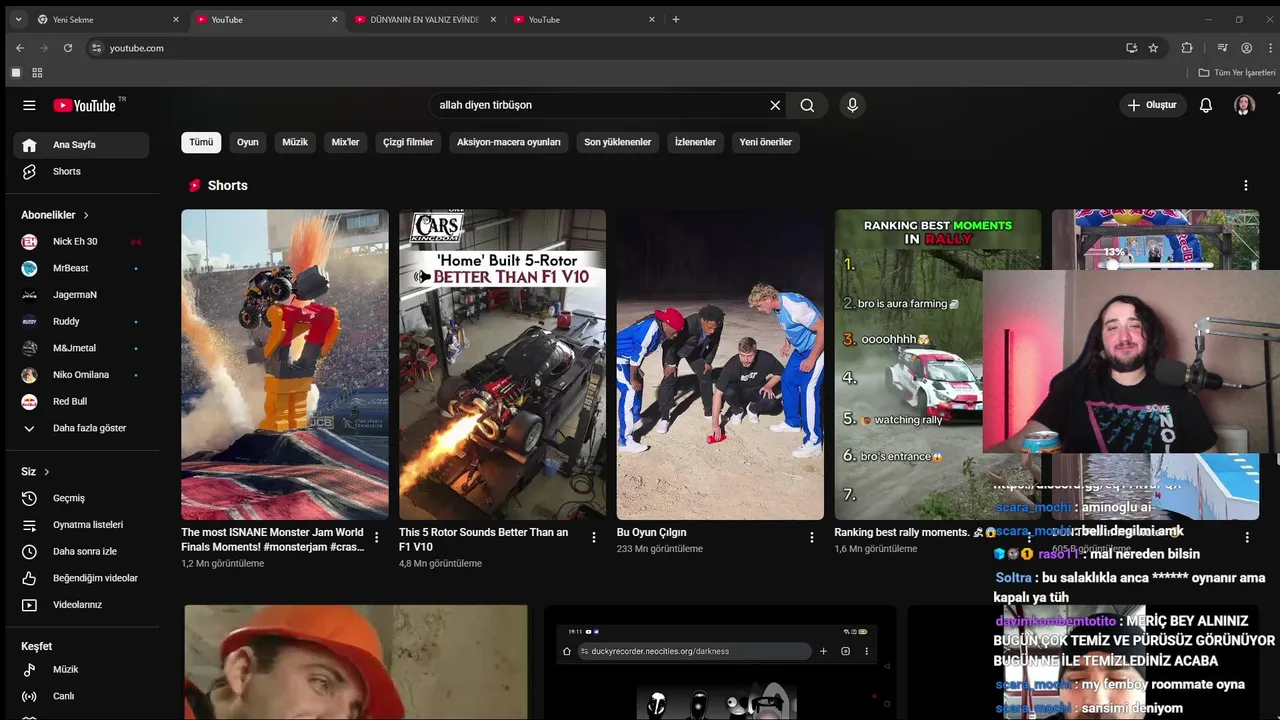Open Canlı live under Keşfet
This screenshot has height=720, width=1280.
pyautogui.click(x=81, y=696)
